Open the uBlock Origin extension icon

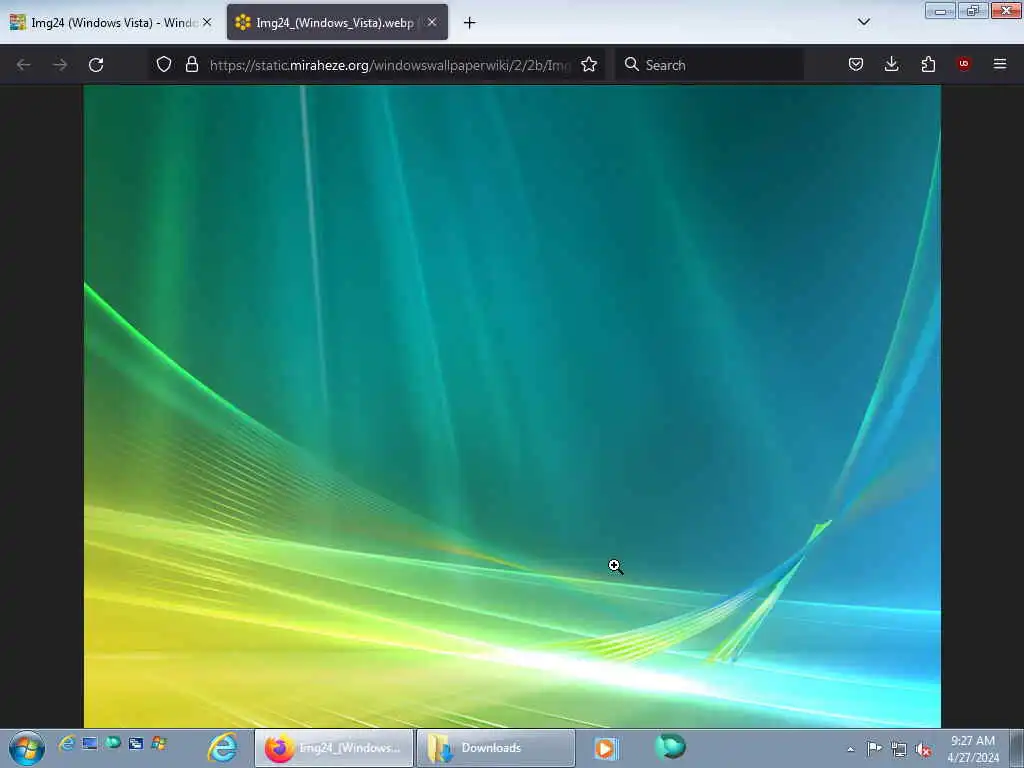pos(963,64)
